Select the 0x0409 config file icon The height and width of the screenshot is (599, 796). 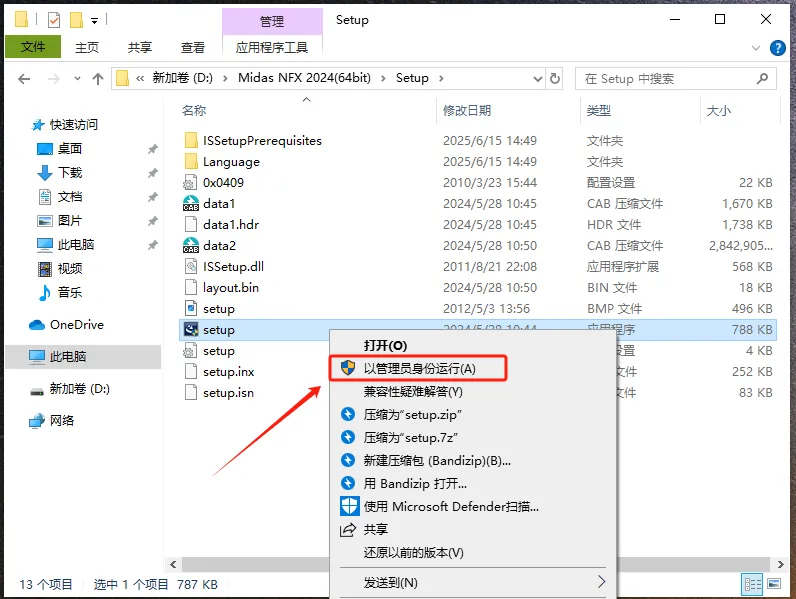pos(190,183)
